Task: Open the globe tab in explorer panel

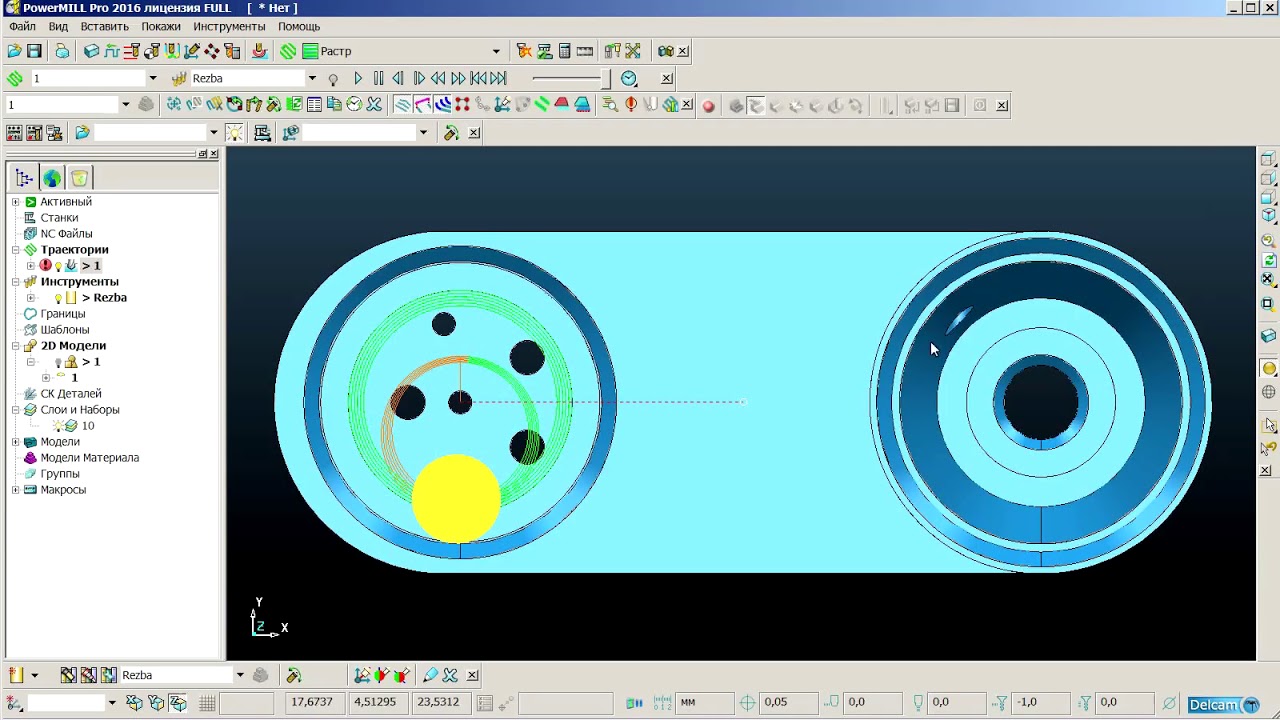Action: (x=52, y=178)
